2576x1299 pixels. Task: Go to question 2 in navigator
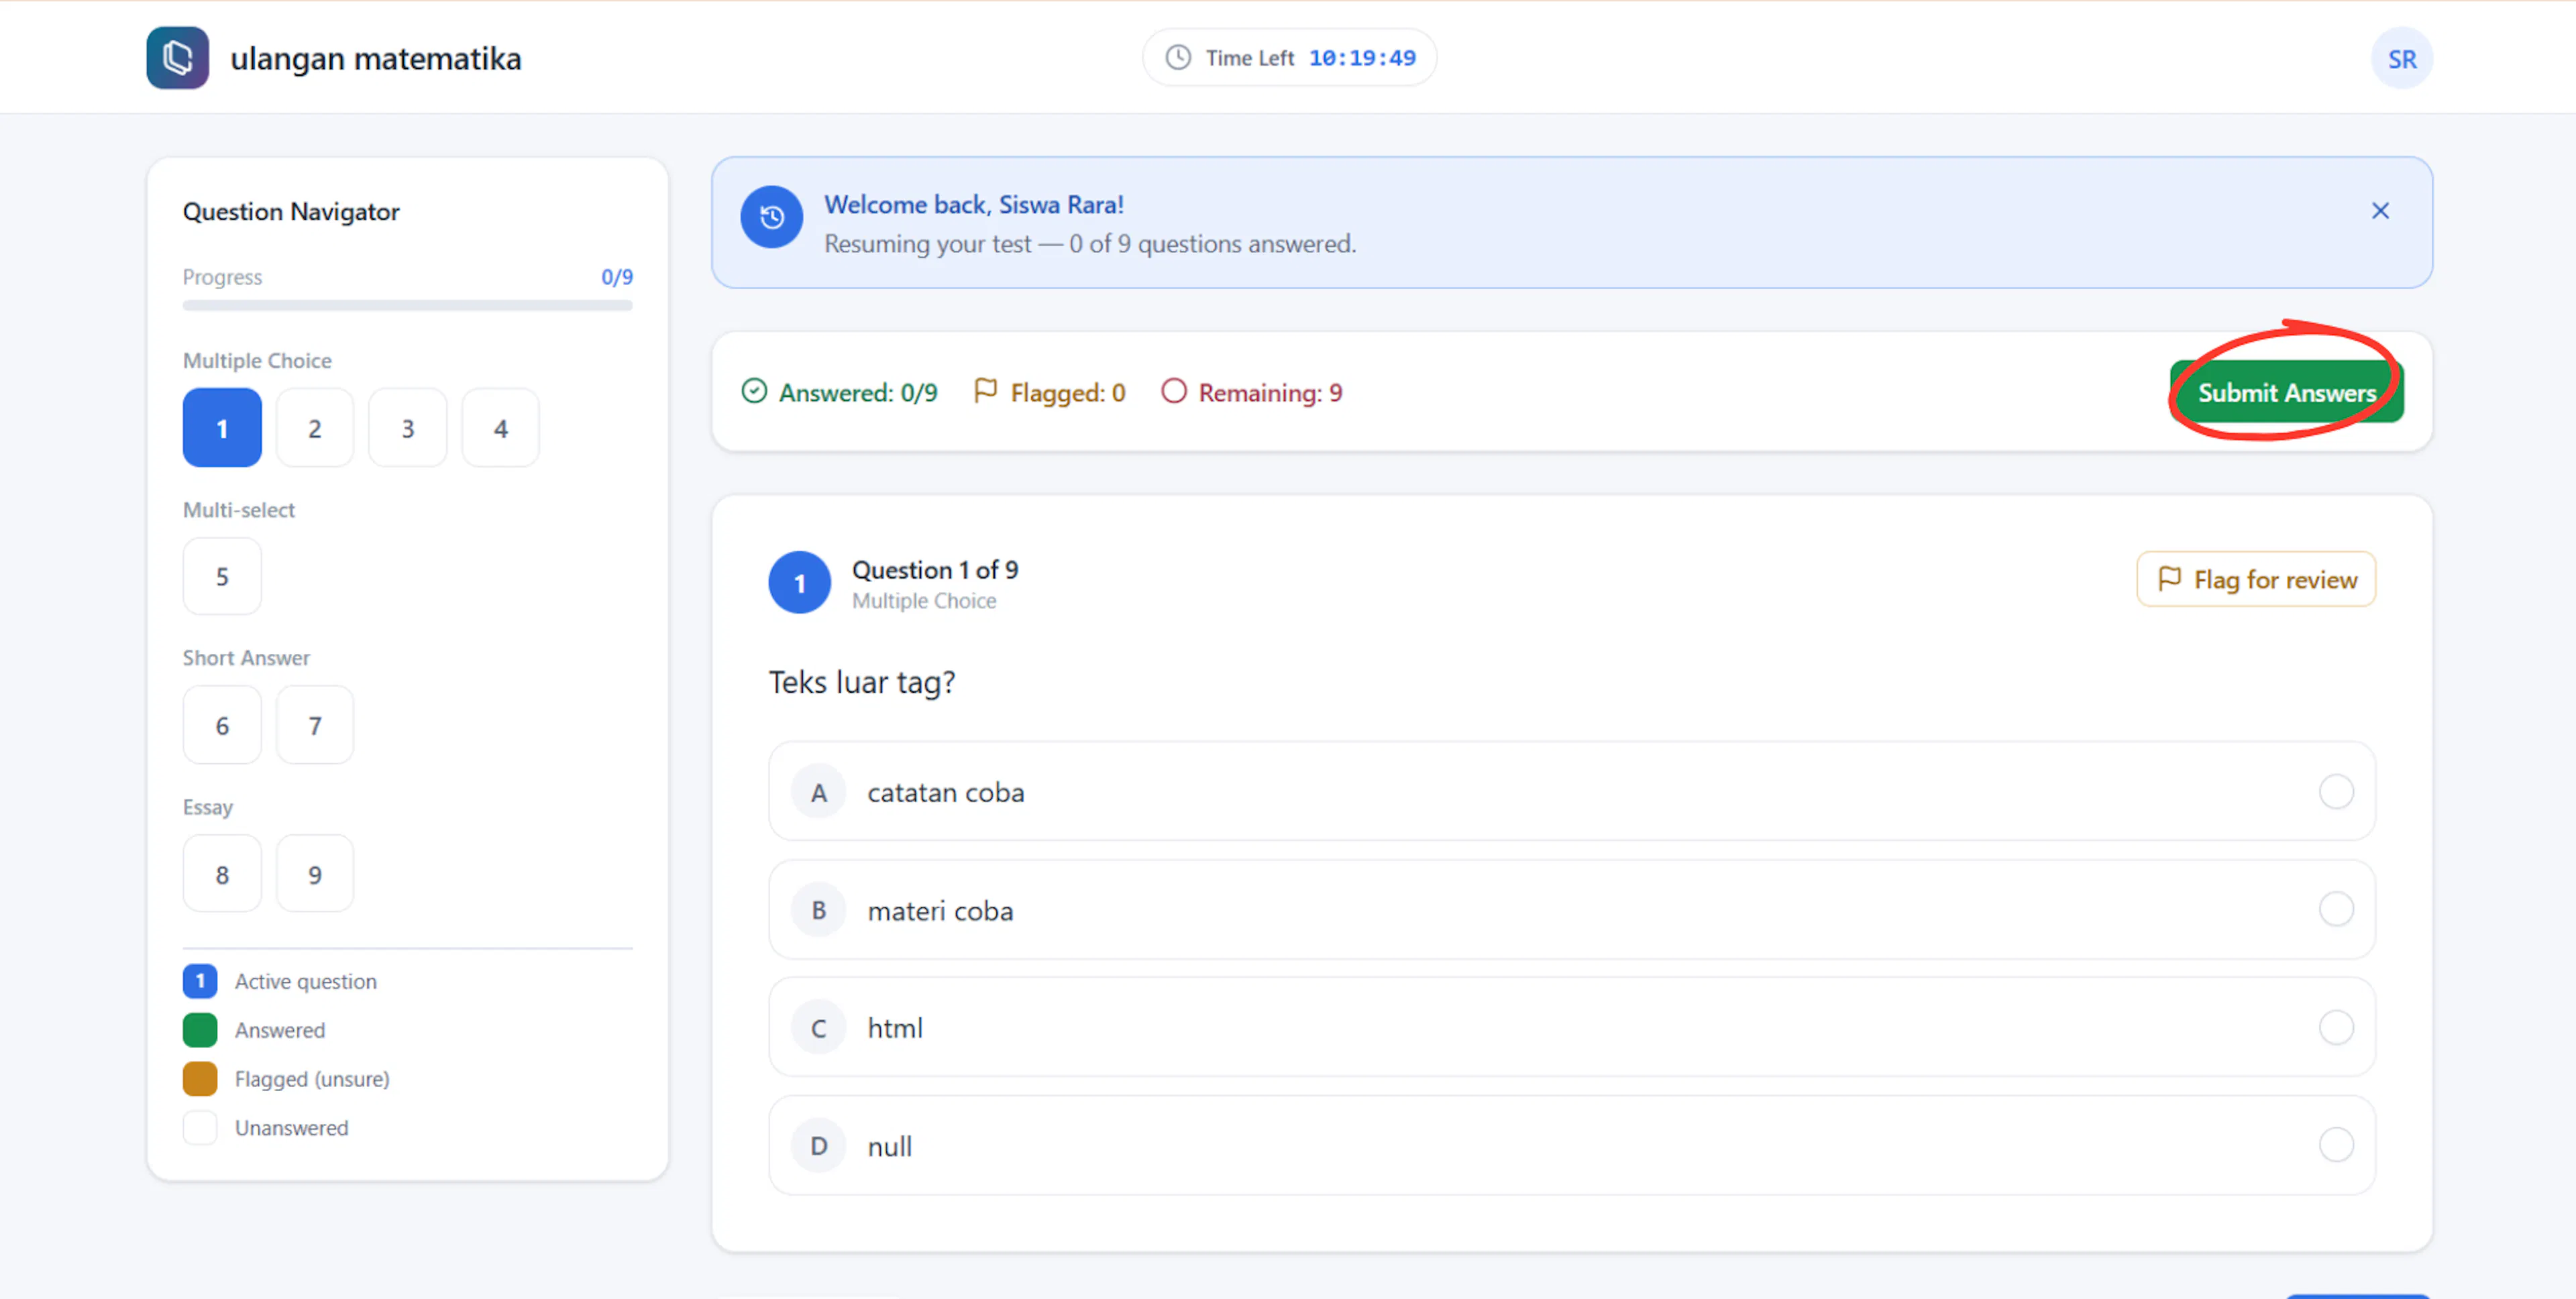[x=315, y=428]
